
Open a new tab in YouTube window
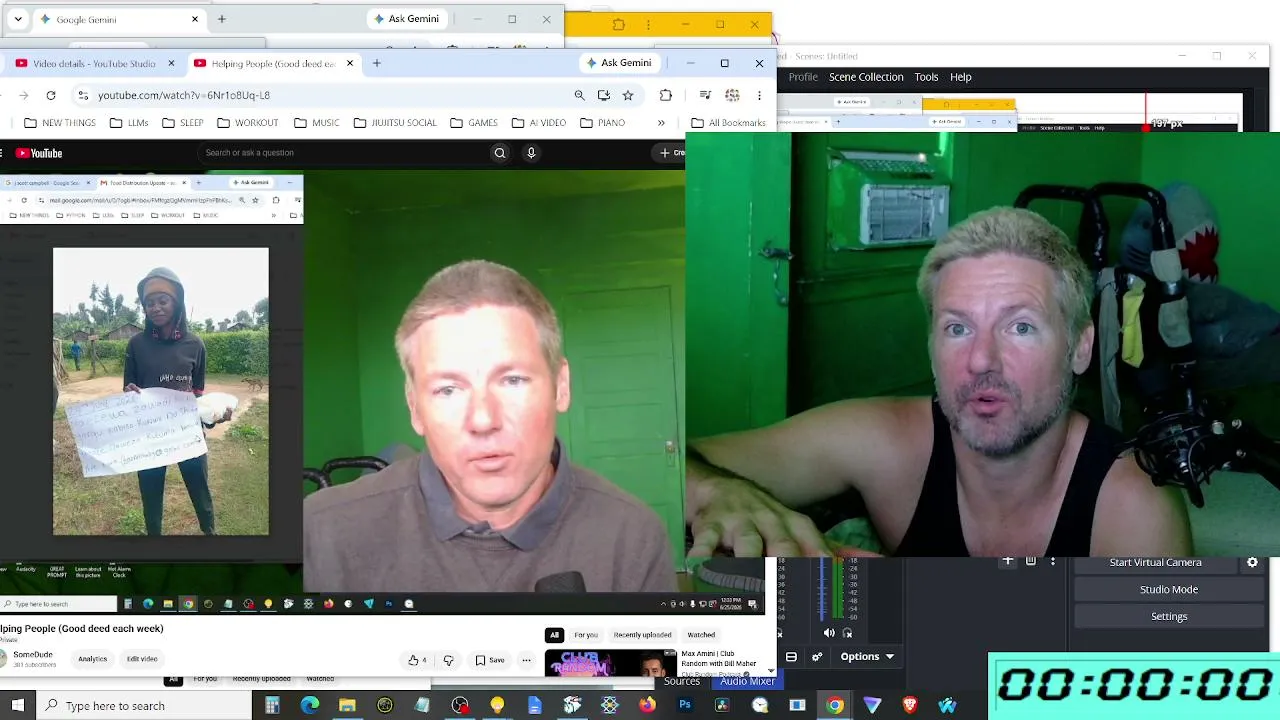click(377, 63)
